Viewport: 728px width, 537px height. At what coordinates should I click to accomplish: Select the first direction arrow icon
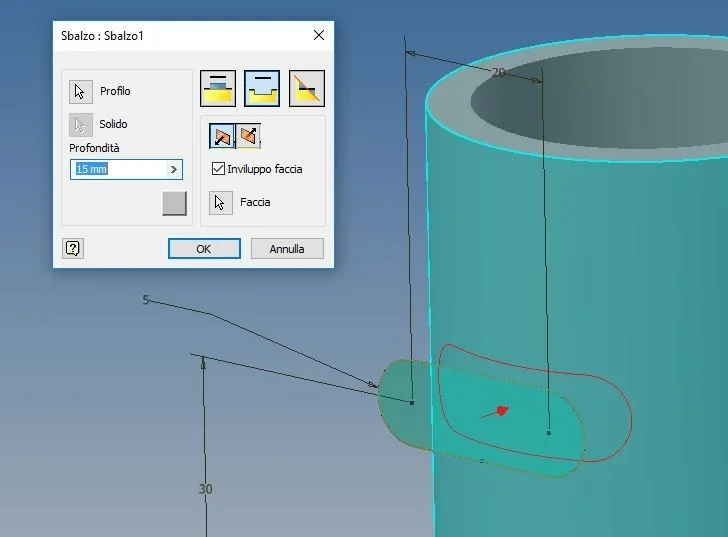pyautogui.click(x=222, y=136)
